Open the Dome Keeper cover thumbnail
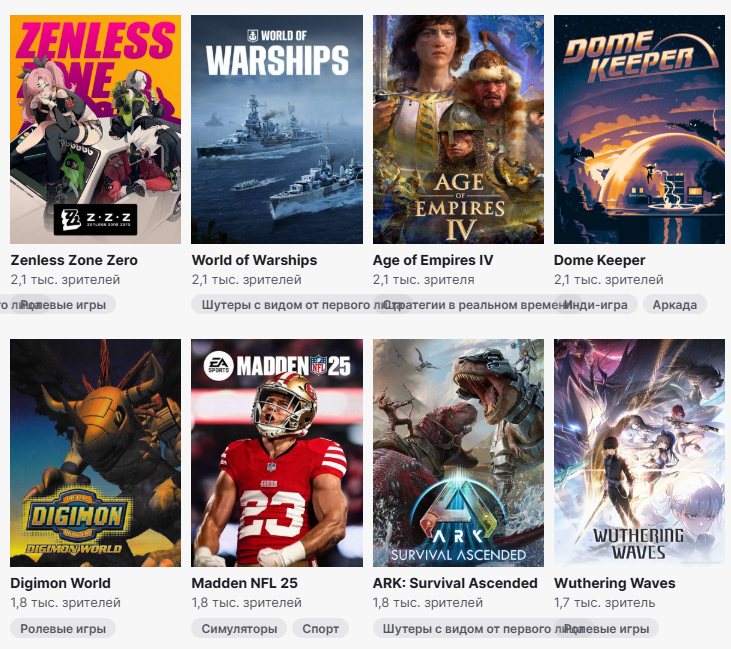The height and width of the screenshot is (649, 731). [639, 129]
